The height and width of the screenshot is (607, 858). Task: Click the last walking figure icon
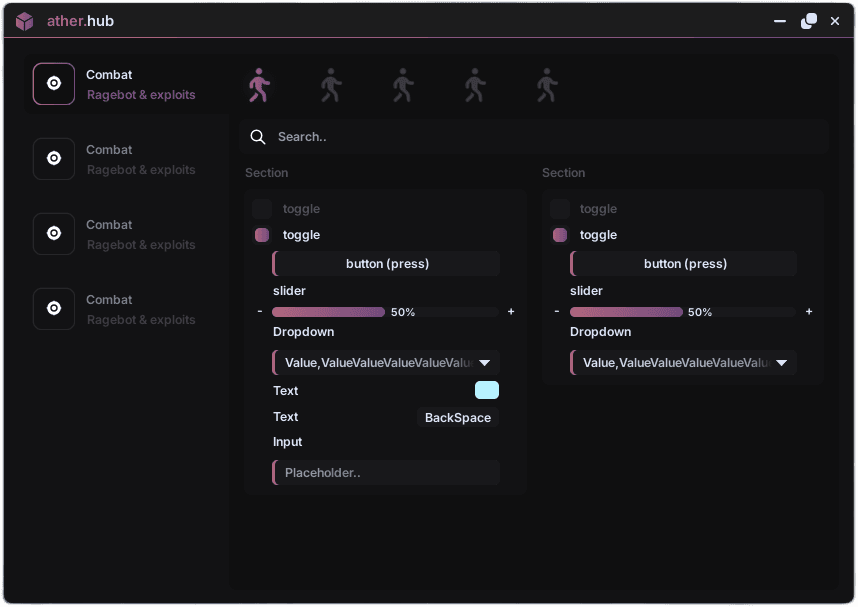point(547,84)
